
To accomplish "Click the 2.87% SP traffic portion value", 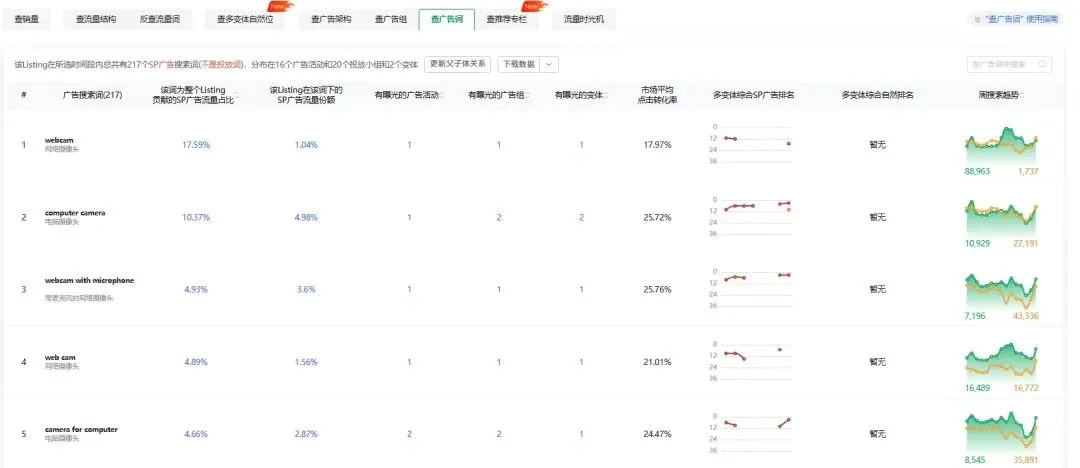I will coord(306,434).
